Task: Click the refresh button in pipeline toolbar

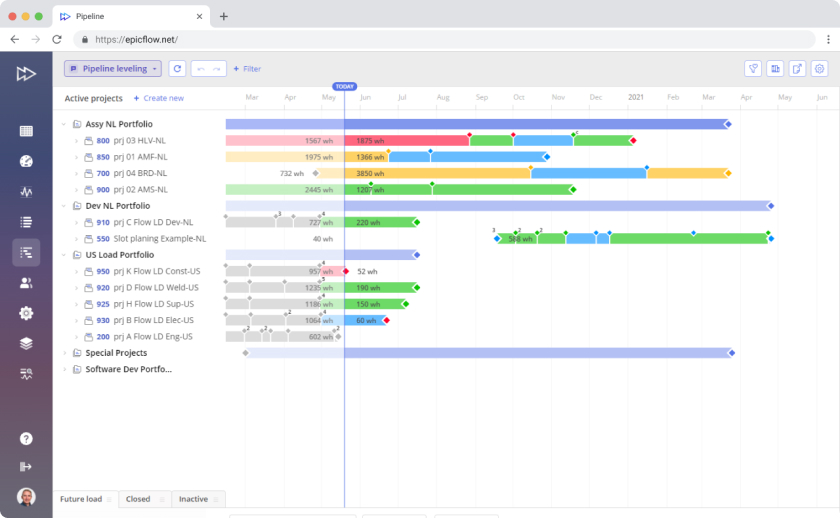Action: coord(177,69)
